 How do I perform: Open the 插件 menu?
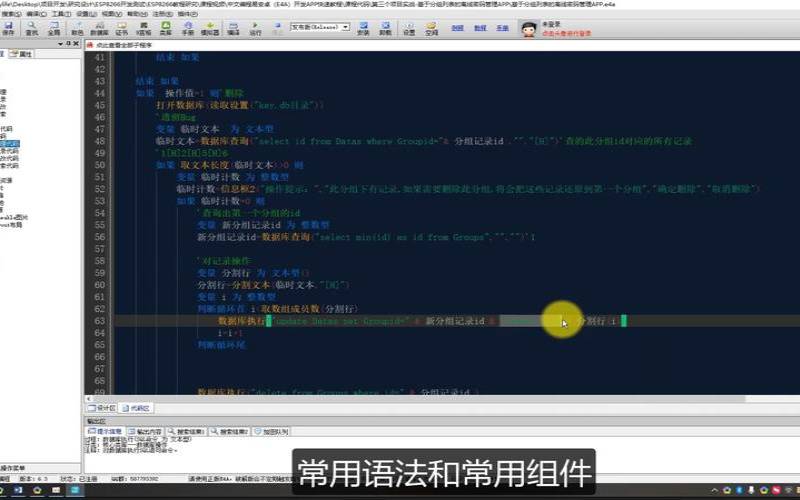point(187,14)
